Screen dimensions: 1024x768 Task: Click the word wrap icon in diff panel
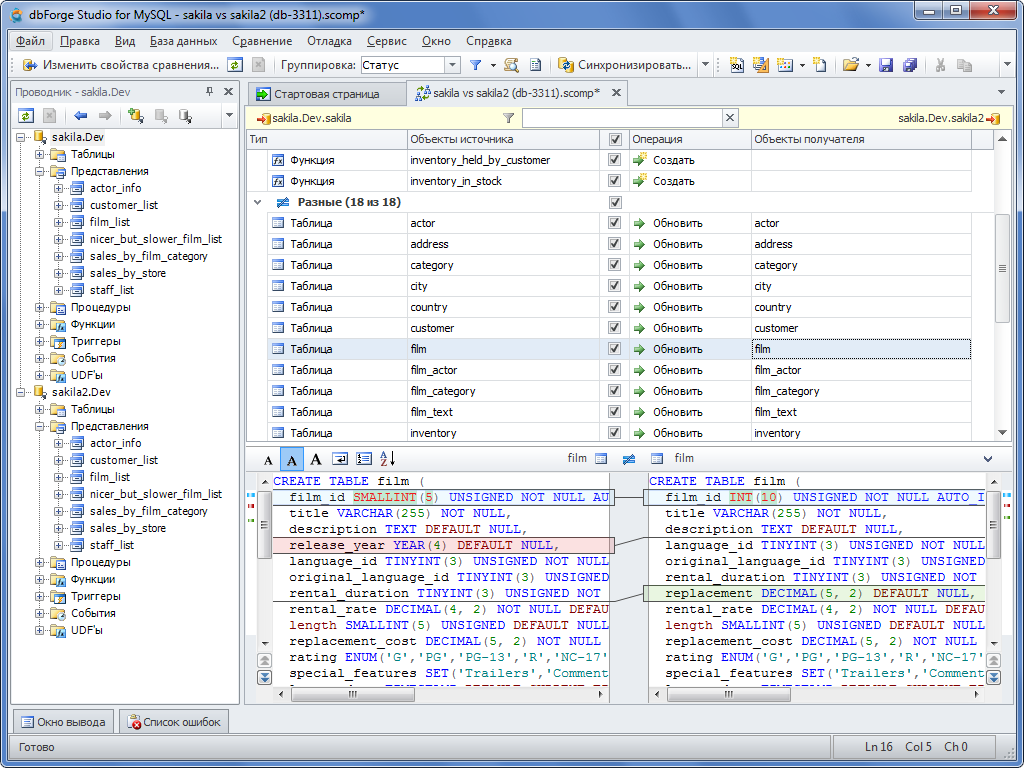pyautogui.click(x=340, y=459)
